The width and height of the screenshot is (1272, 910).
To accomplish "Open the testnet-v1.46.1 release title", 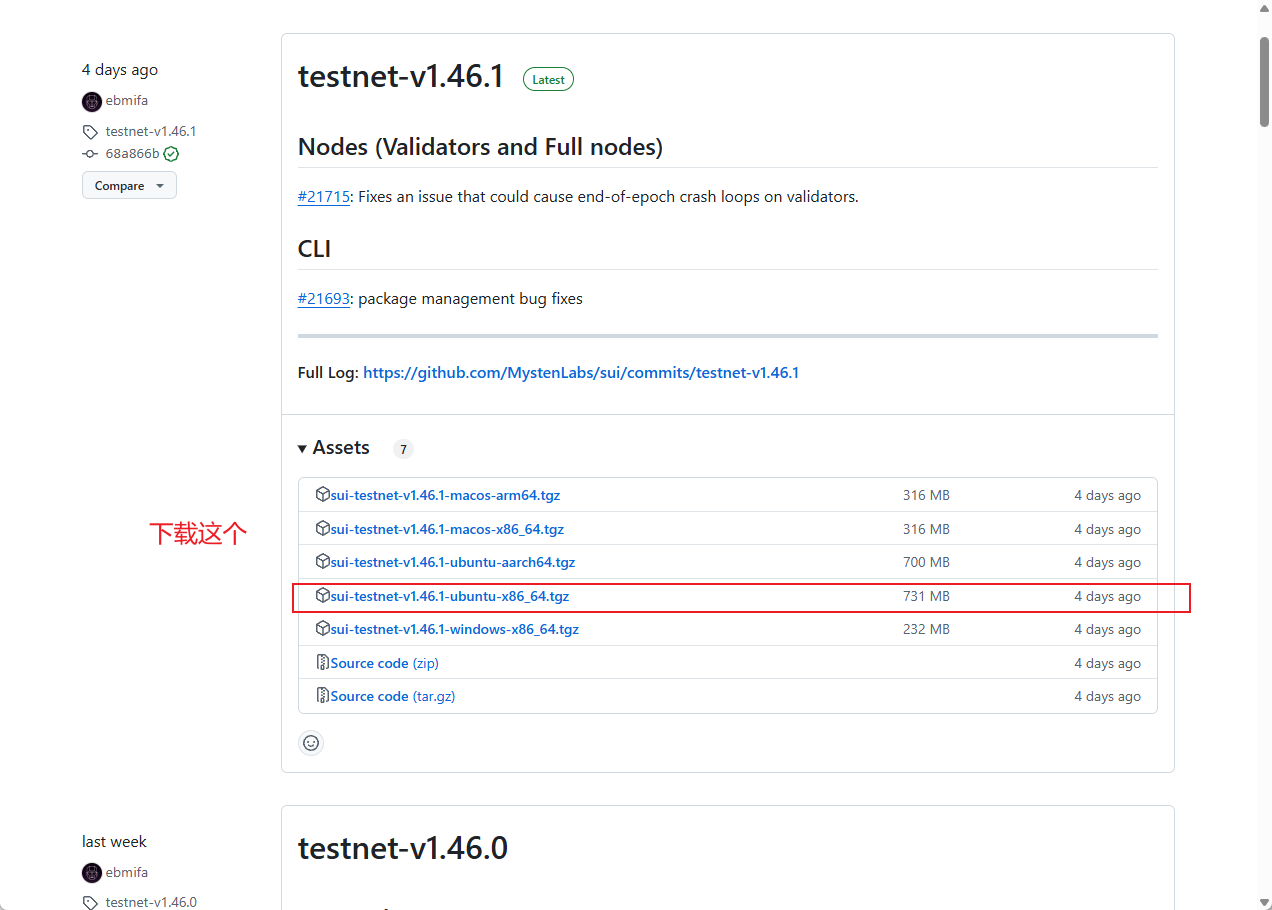I will coord(401,77).
